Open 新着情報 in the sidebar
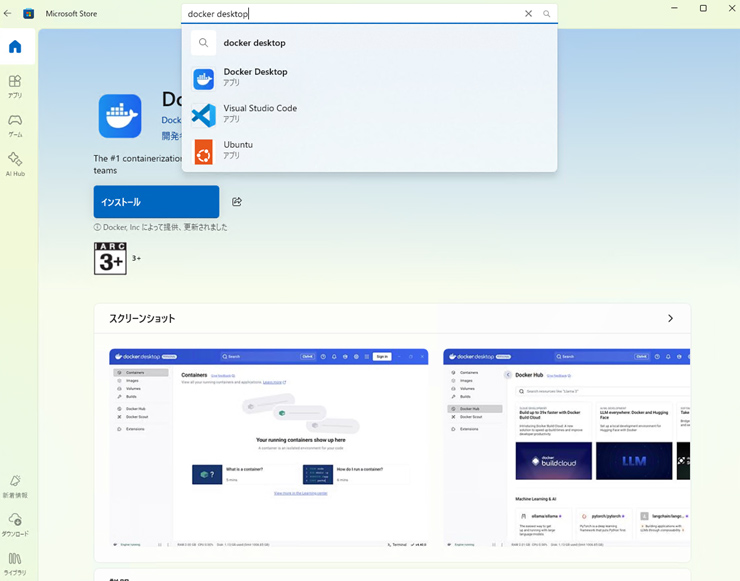The image size is (740, 581). pos(15,486)
